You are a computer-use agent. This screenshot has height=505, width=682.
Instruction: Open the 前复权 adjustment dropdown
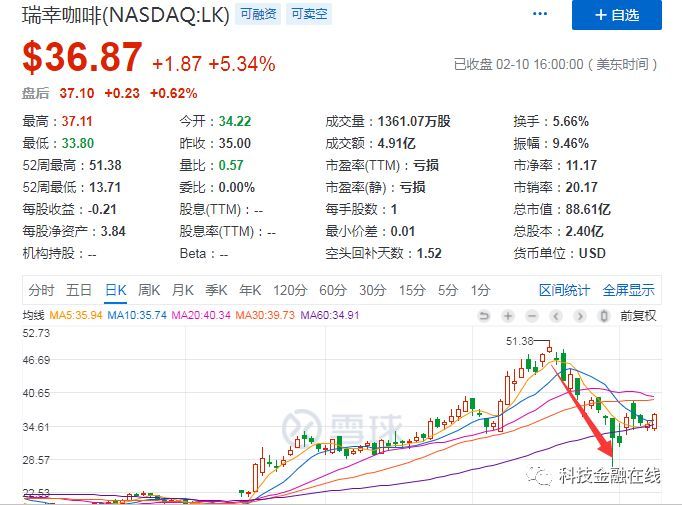638,316
